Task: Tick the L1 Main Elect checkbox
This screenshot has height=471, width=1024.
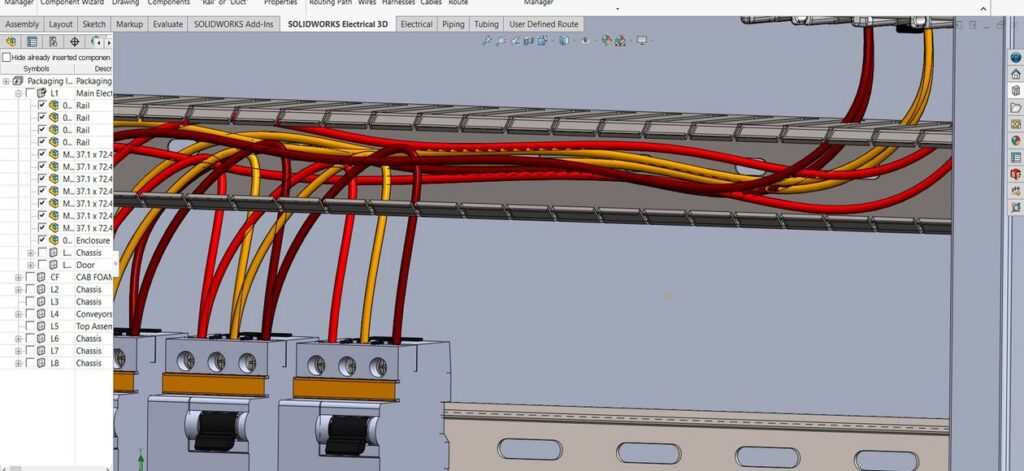Action: (x=30, y=93)
